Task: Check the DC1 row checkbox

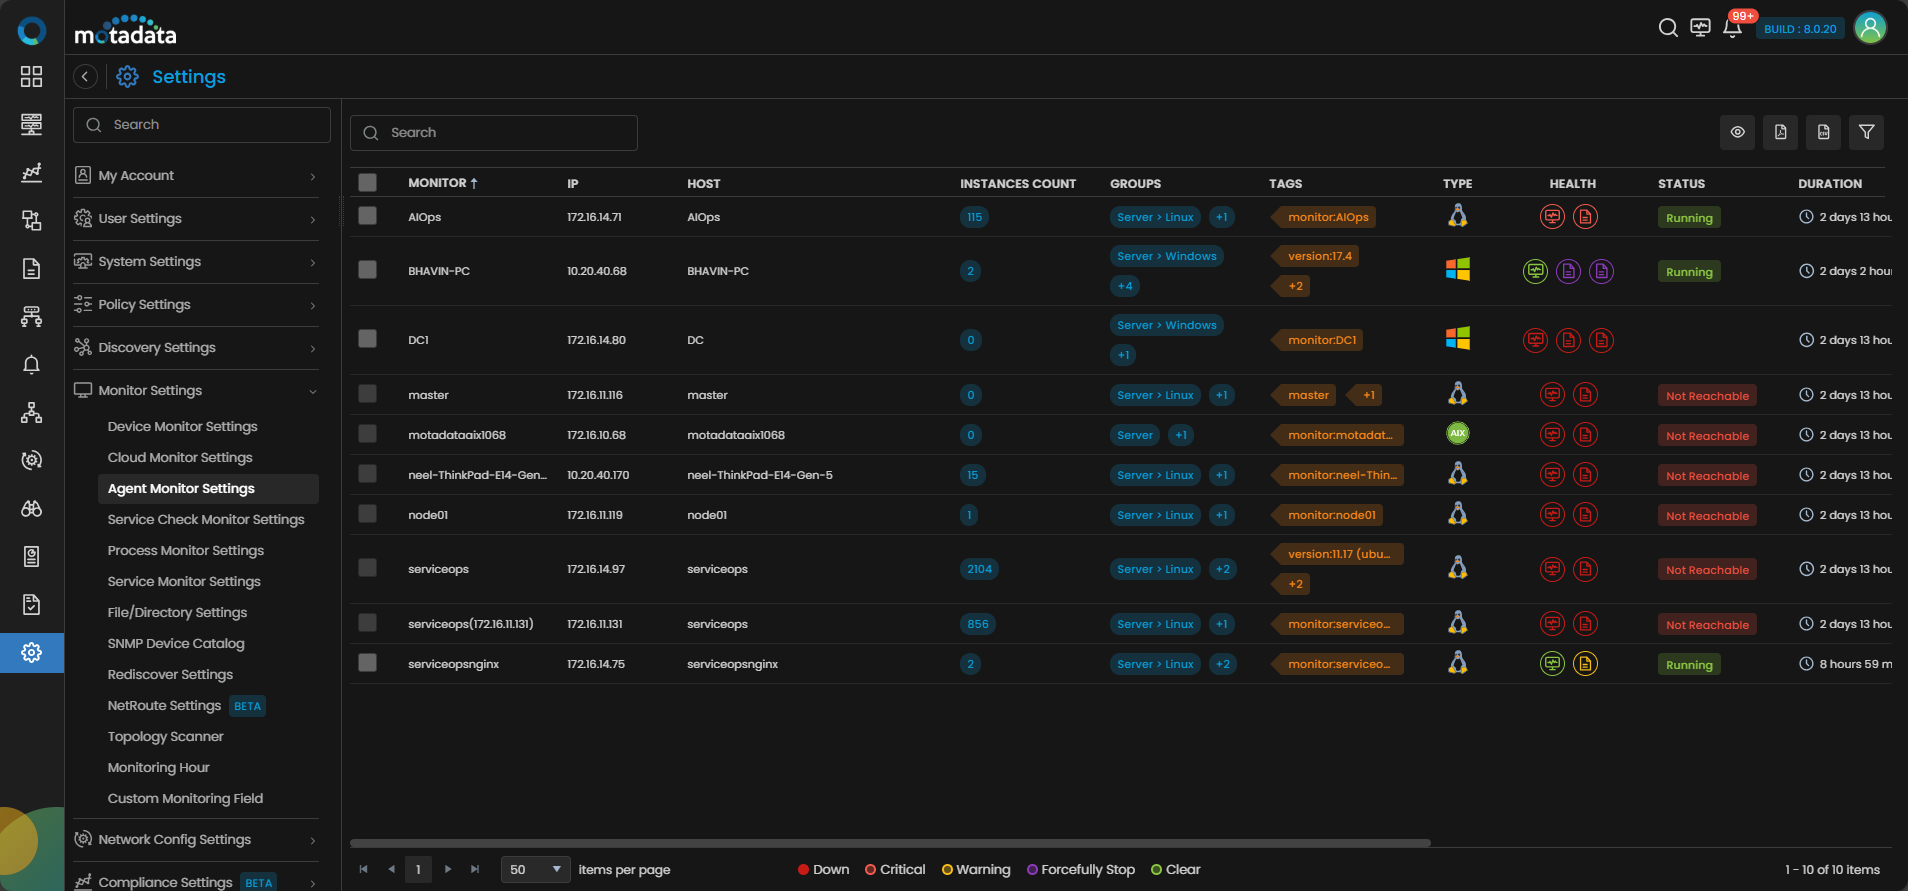Action: (368, 339)
